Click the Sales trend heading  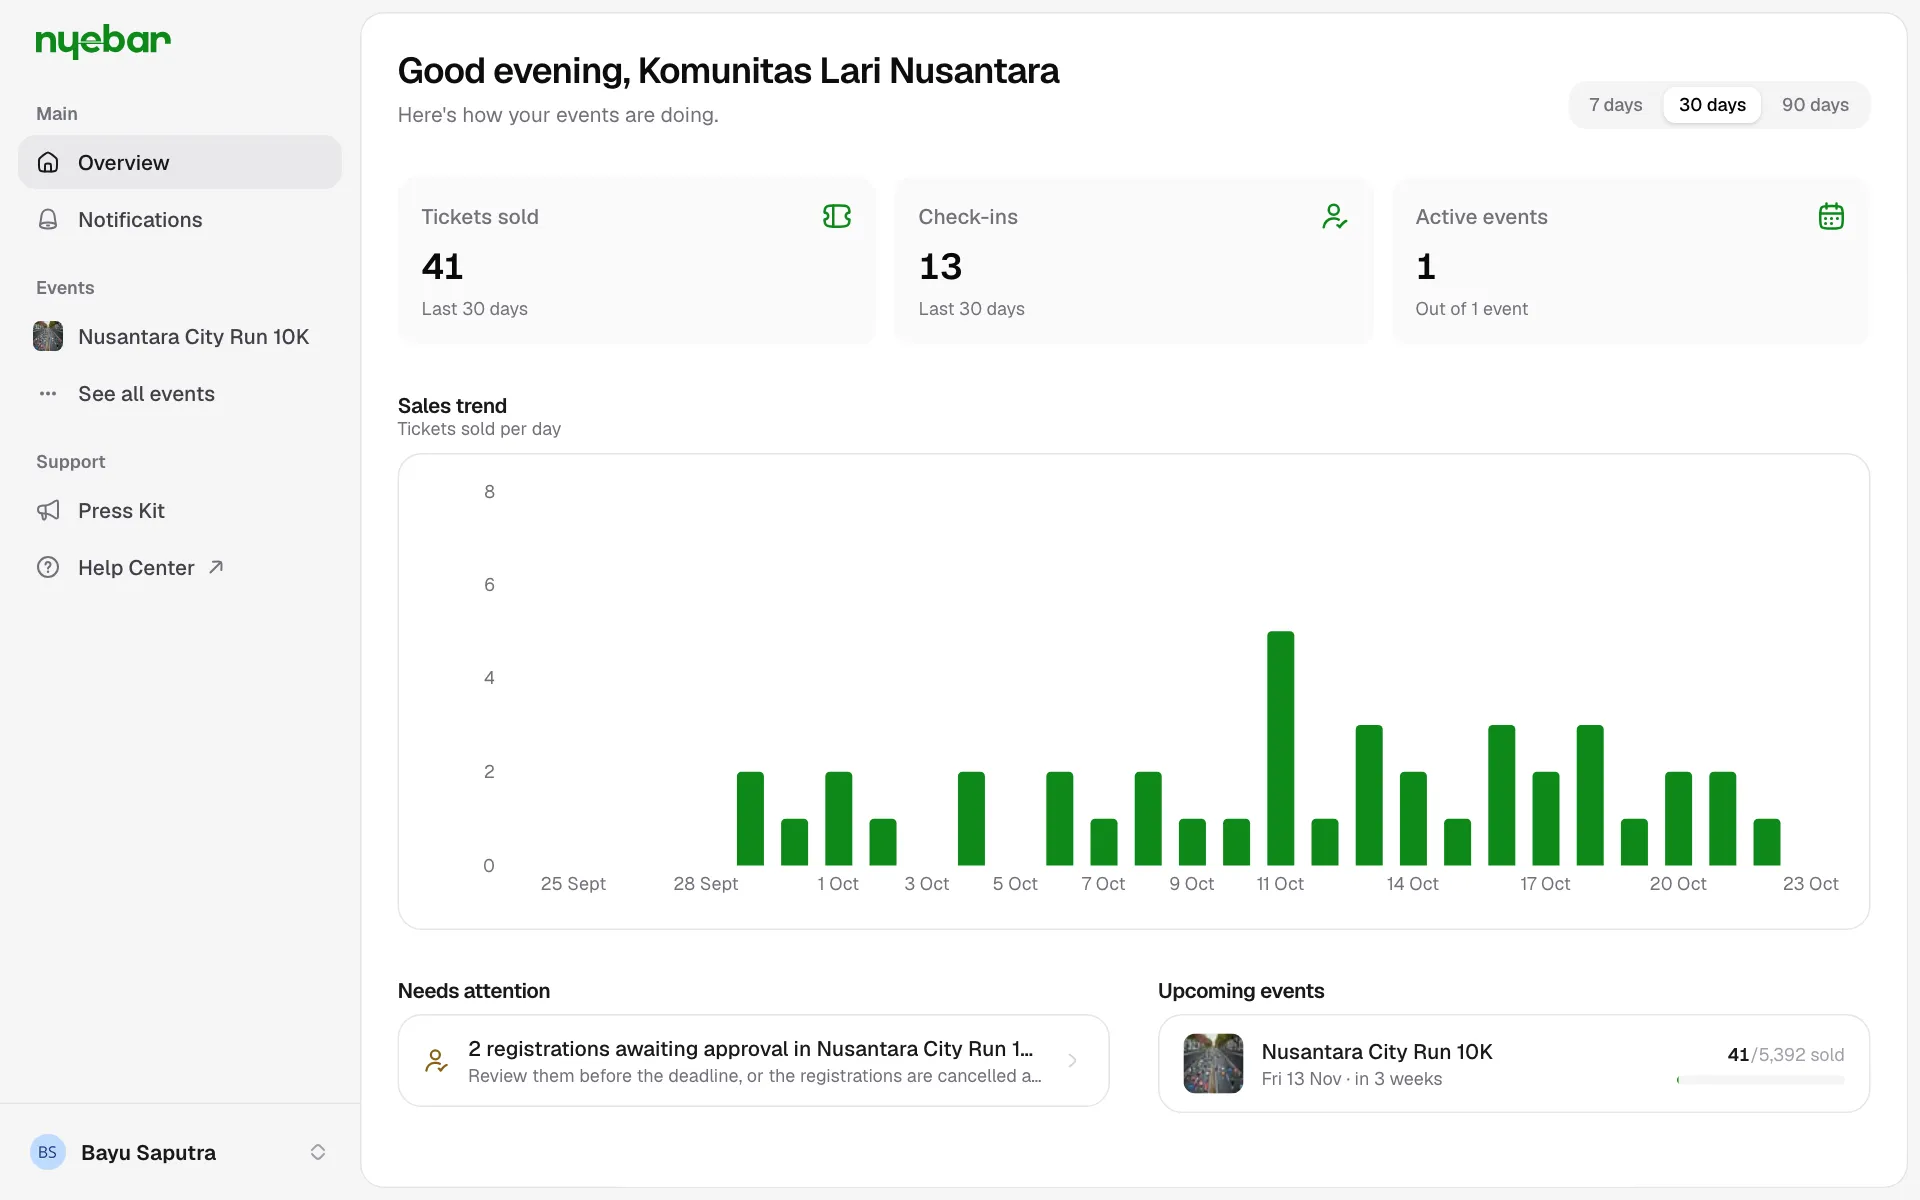(x=452, y=405)
